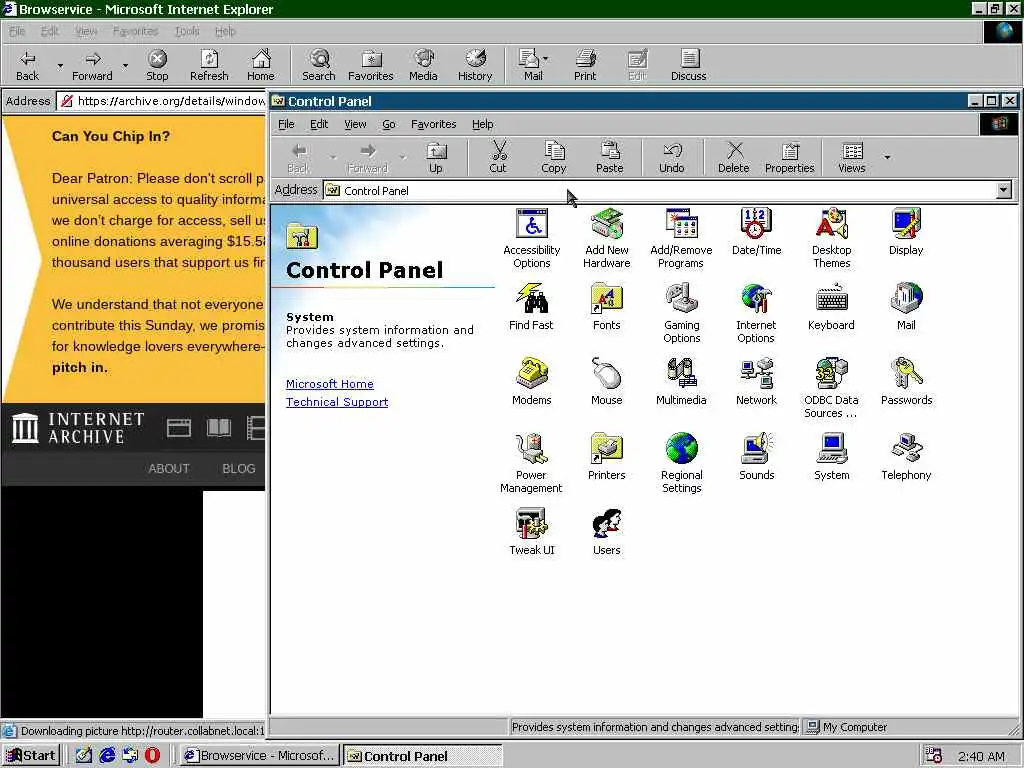Click Home in Internet Explorer toolbar
The image size is (1024, 768).
261,65
